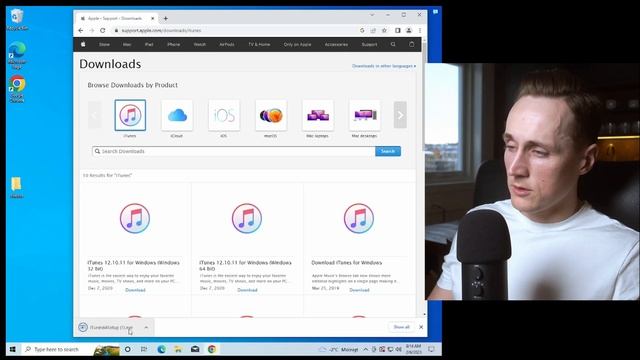Image resolution: width=640 pixels, height=360 pixels.
Task: Open the search magnifier in Apple nav
Action: click(x=393, y=44)
